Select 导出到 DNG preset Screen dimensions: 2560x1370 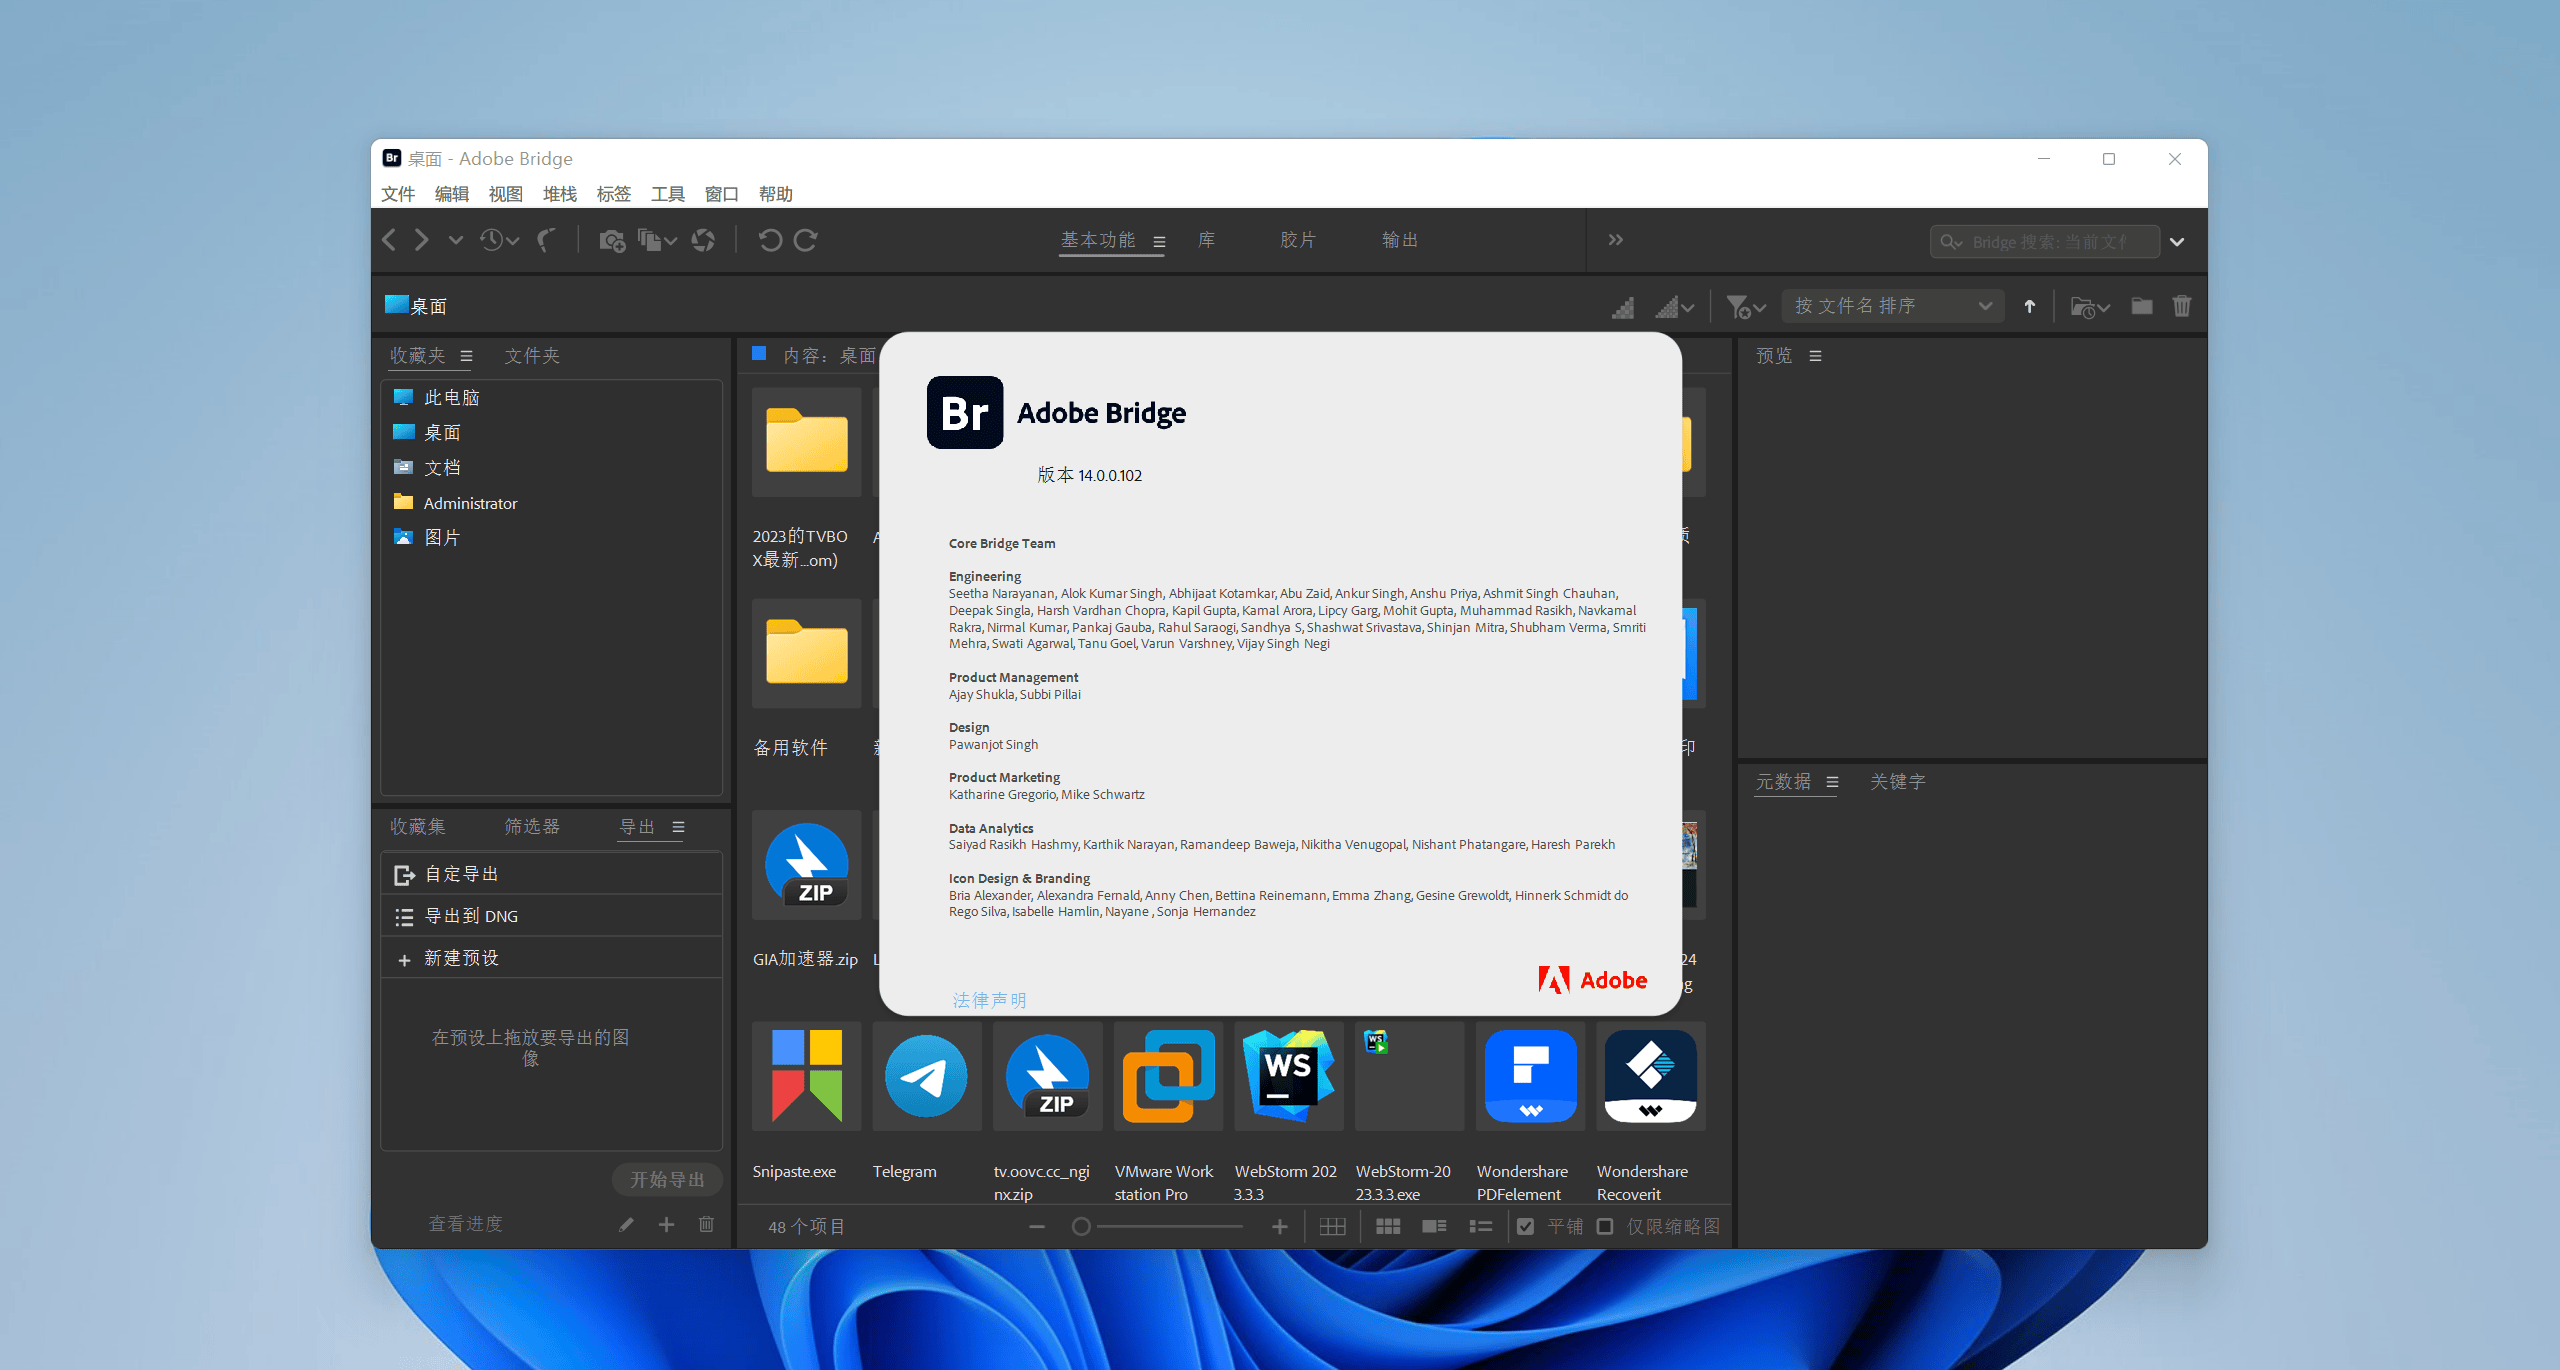(551, 916)
